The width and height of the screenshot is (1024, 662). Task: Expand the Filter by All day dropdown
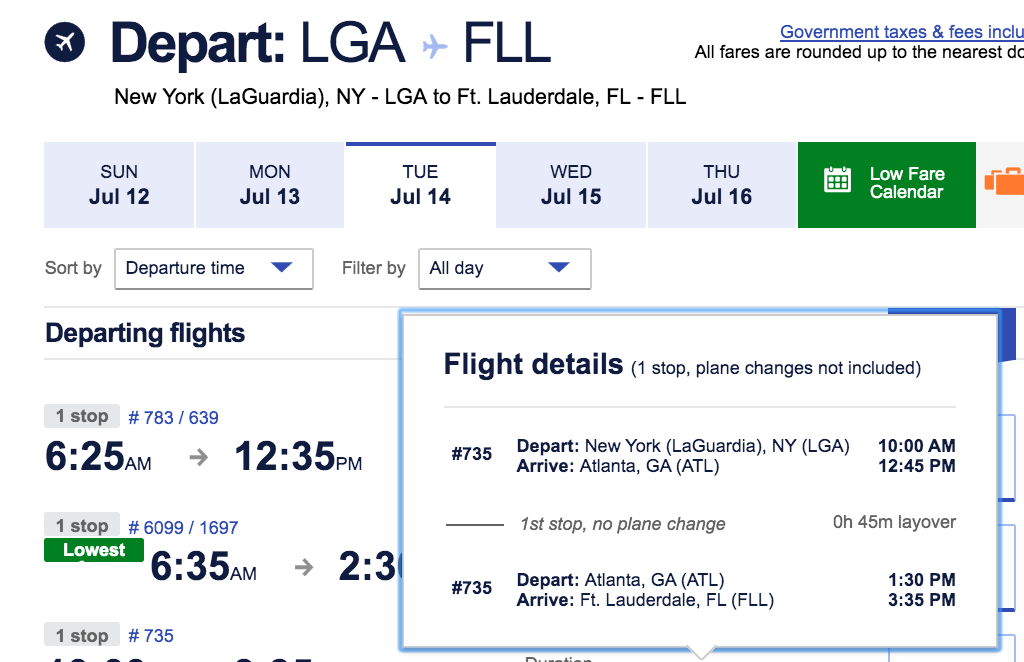point(504,268)
